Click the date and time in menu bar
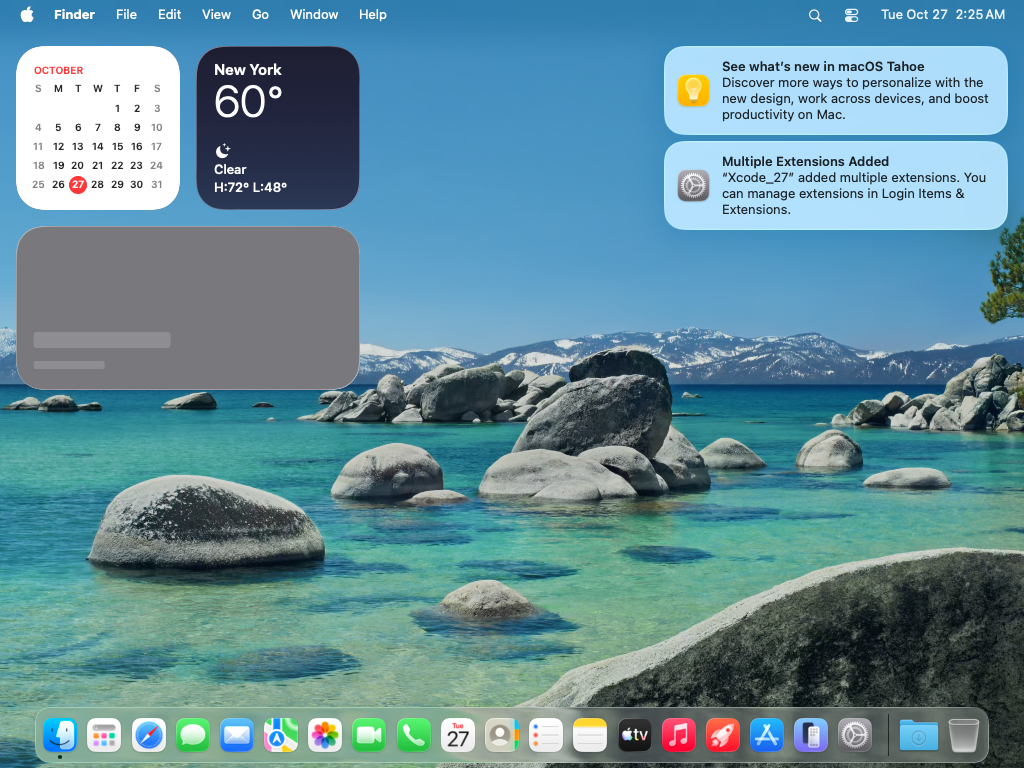Screen dimensions: 1024x768 (x=942, y=14)
